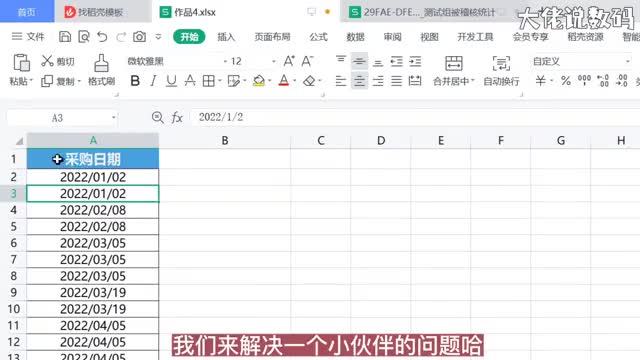Open the 文件 menu
640x360 pixels.
(28, 37)
